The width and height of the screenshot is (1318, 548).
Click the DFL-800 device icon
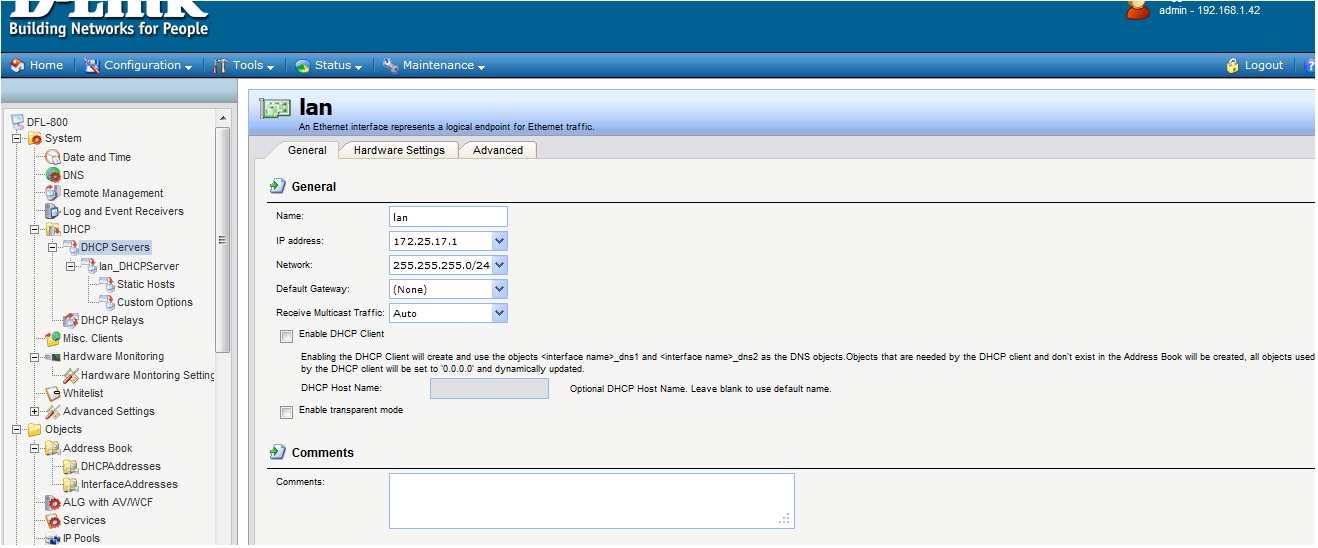(x=18, y=121)
